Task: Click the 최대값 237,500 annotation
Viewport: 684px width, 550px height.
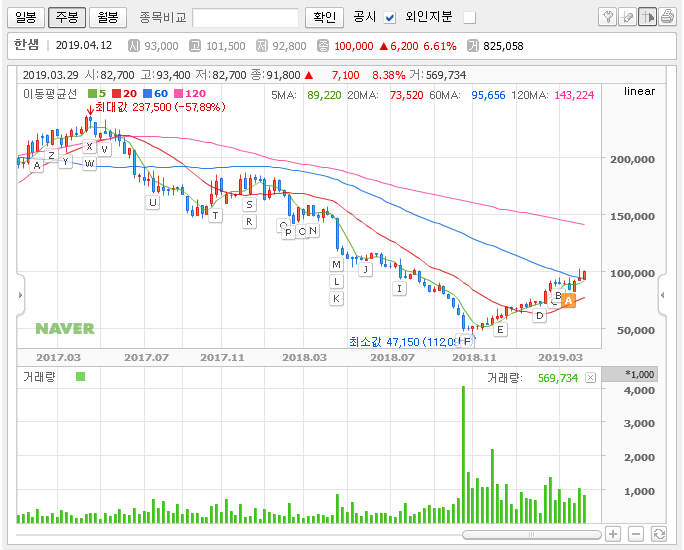Action: click(x=160, y=107)
